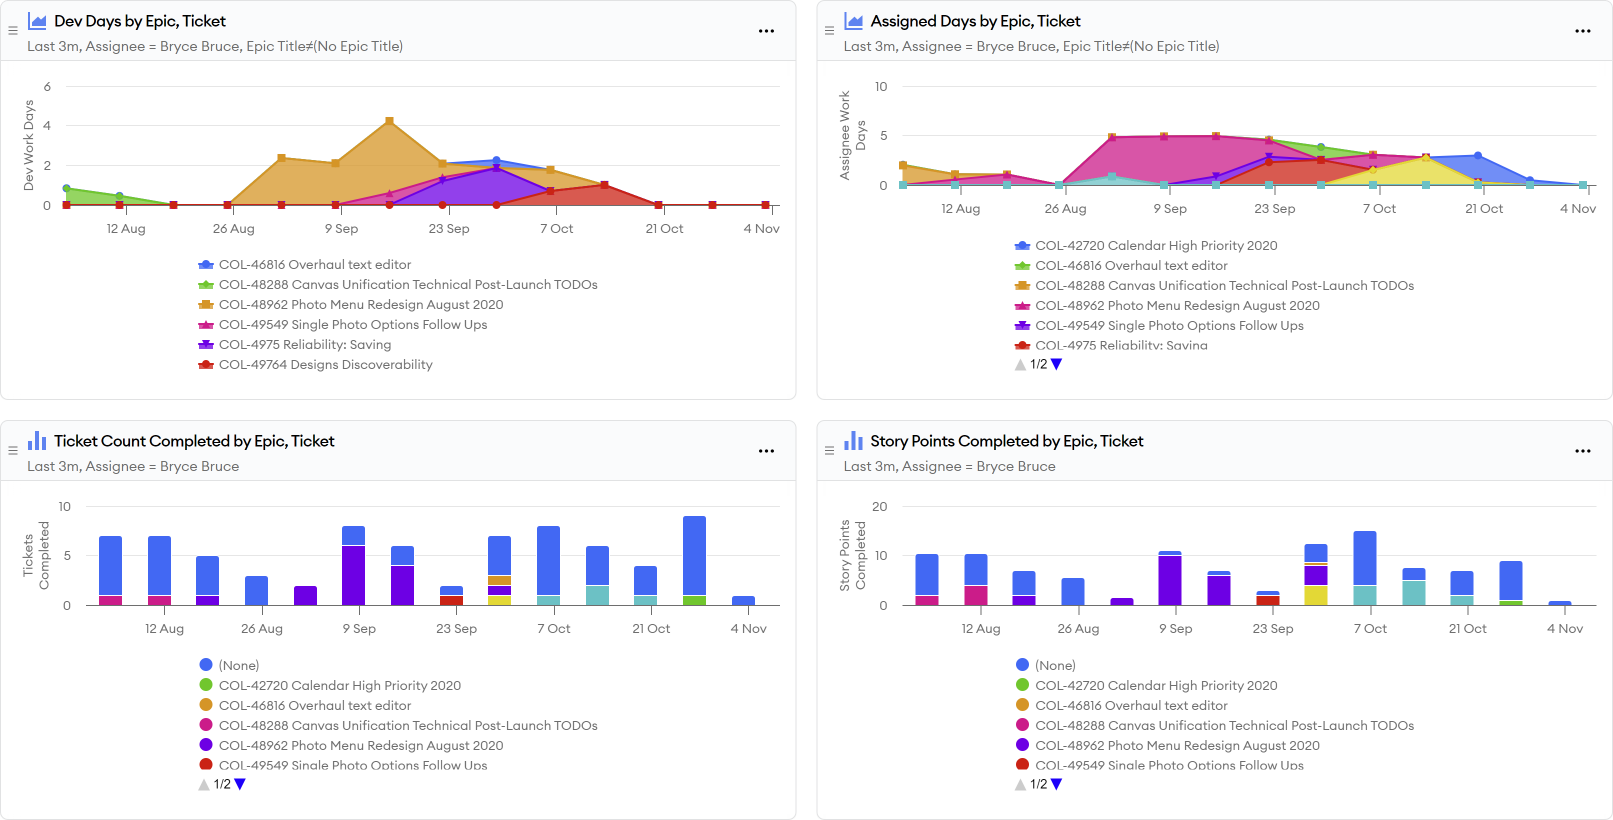Open options menu for Dev Days panel

(x=766, y=31)
